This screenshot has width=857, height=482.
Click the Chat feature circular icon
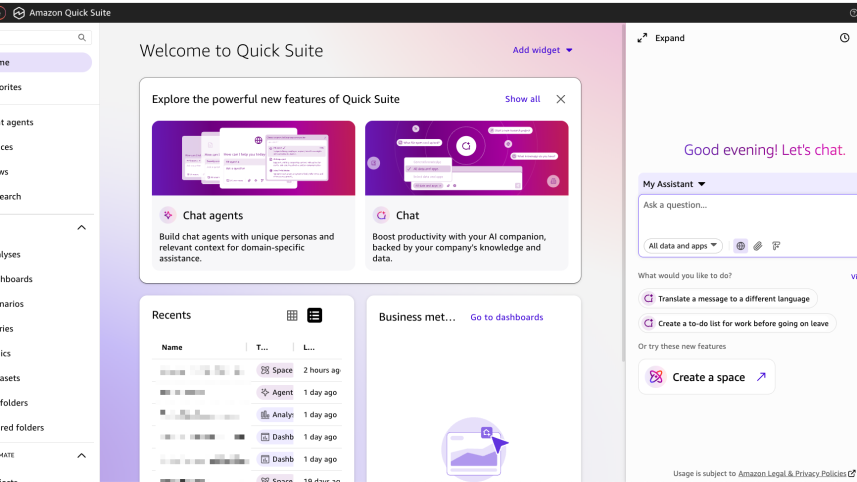point(381,215)
